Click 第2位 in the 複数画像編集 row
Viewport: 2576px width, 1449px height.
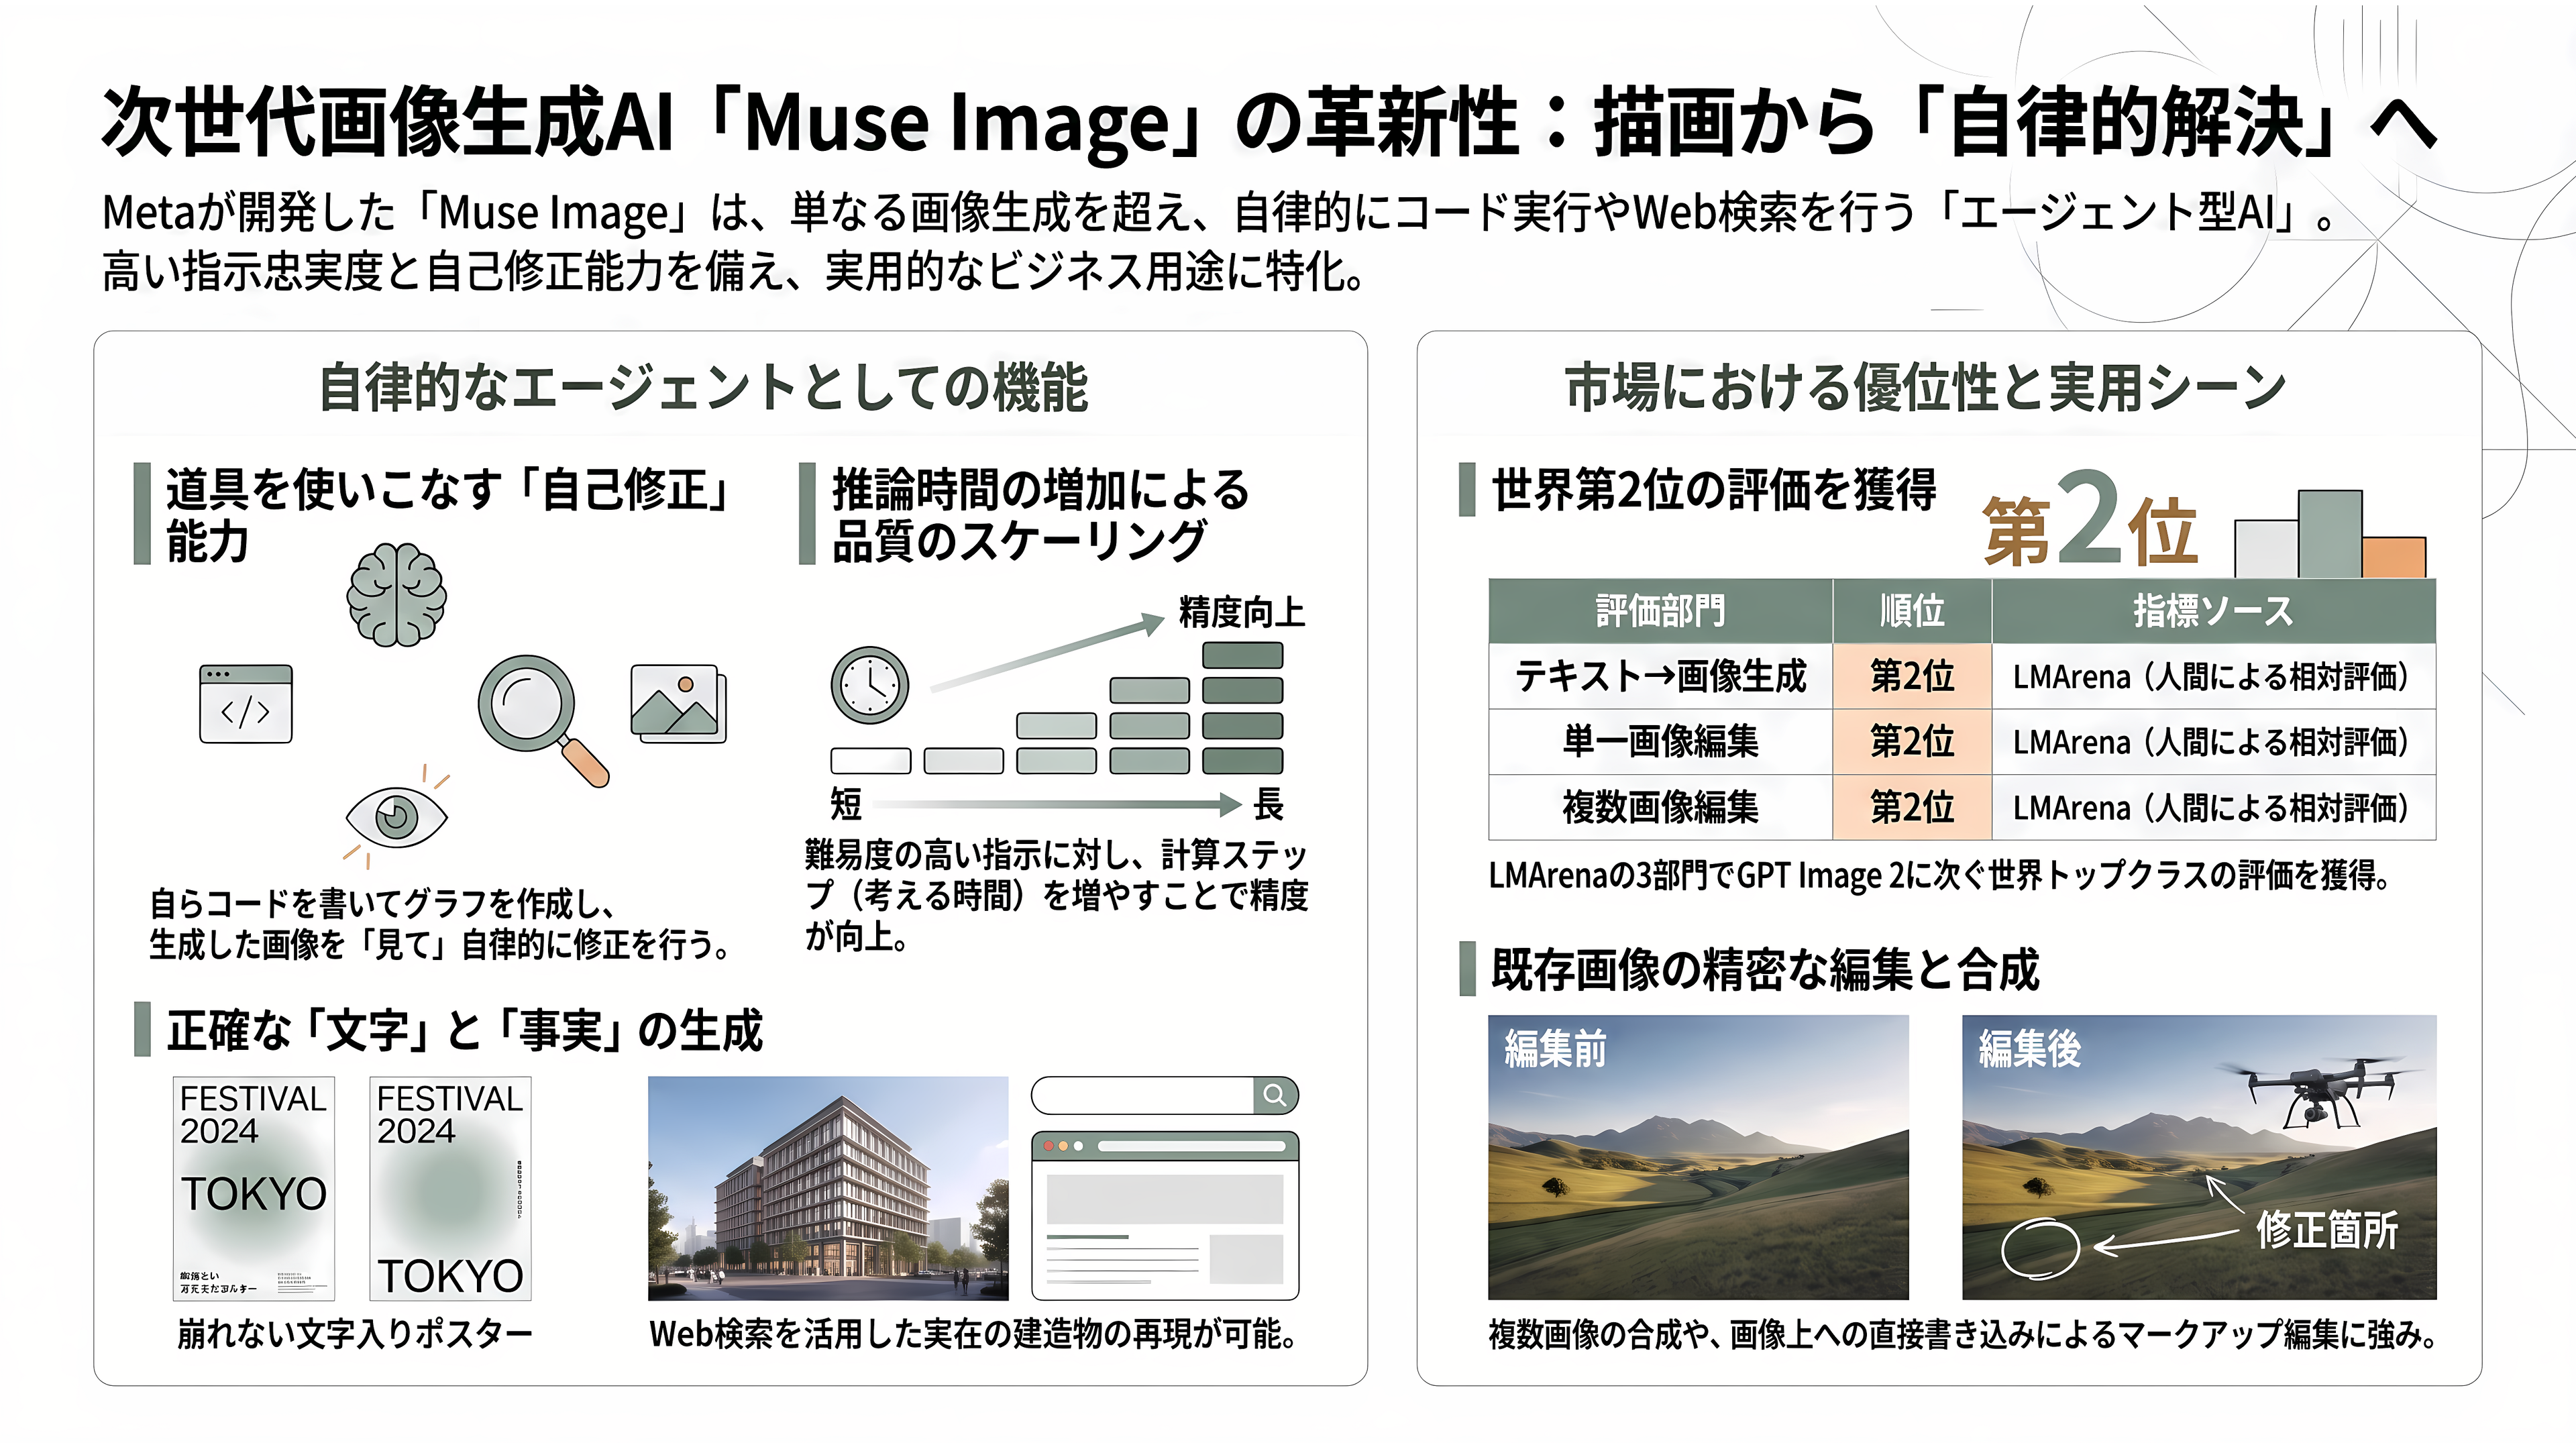click(1912, 808)
